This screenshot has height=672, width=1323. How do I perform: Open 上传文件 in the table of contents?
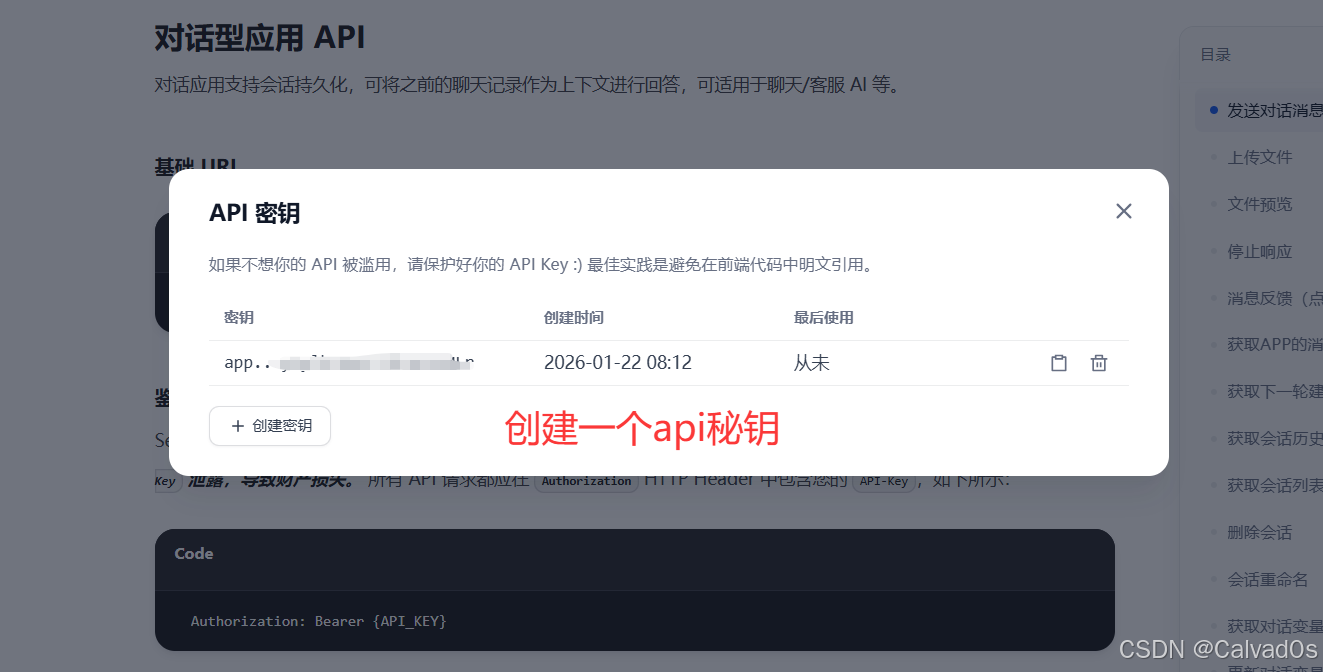point(1260,157)
